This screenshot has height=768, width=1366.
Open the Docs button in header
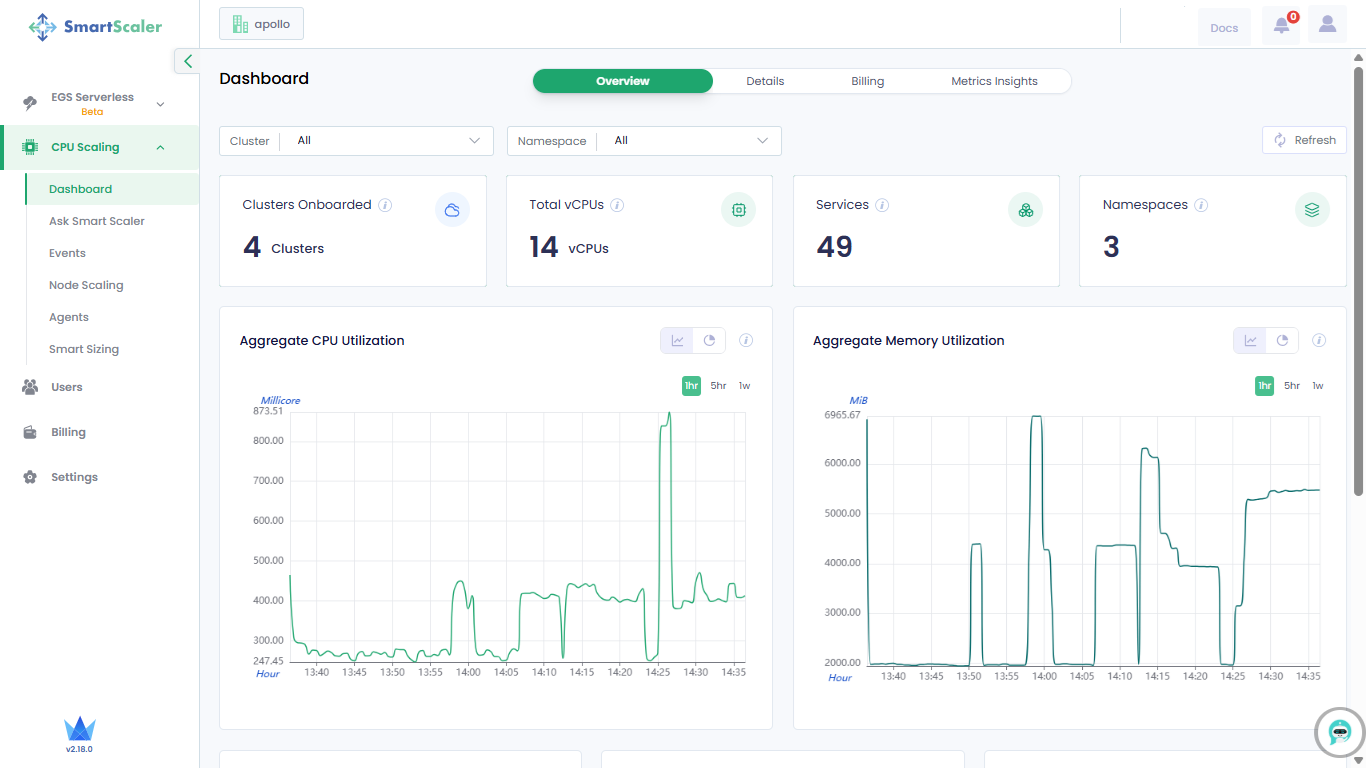[1224, 28]
